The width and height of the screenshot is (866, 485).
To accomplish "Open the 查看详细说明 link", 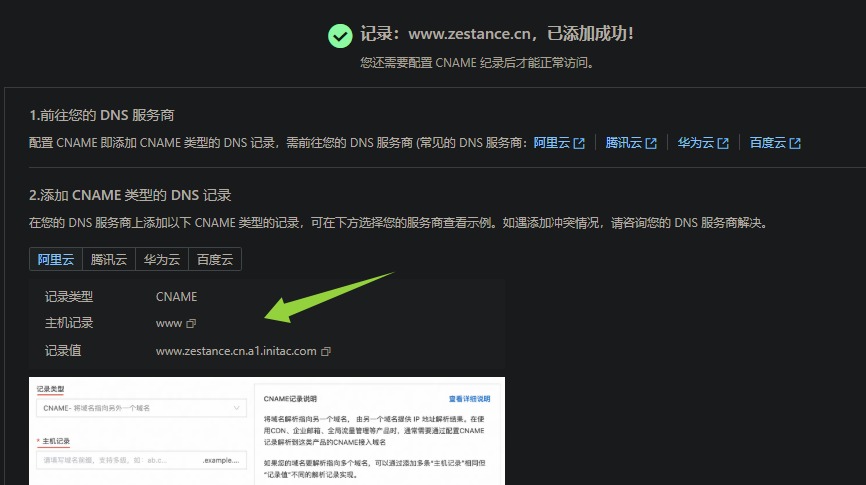I will pyautogui.click(x=468, y=398).
